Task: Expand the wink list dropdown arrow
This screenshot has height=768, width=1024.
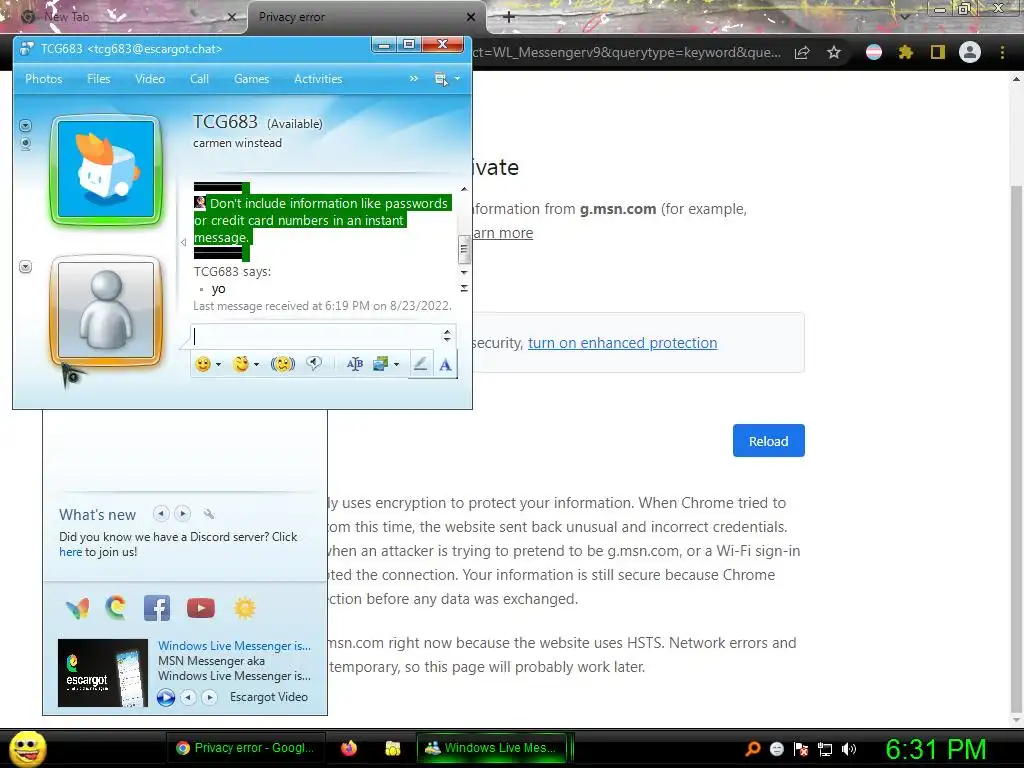Action: coord(256,365)
